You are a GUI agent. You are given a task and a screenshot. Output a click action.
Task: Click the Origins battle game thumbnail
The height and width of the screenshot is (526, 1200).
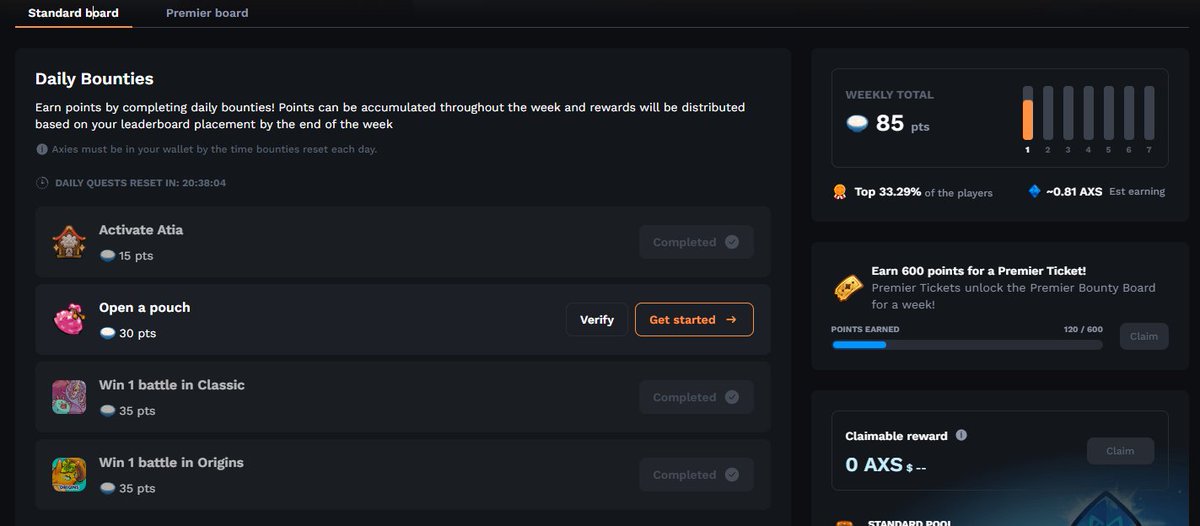69,474
